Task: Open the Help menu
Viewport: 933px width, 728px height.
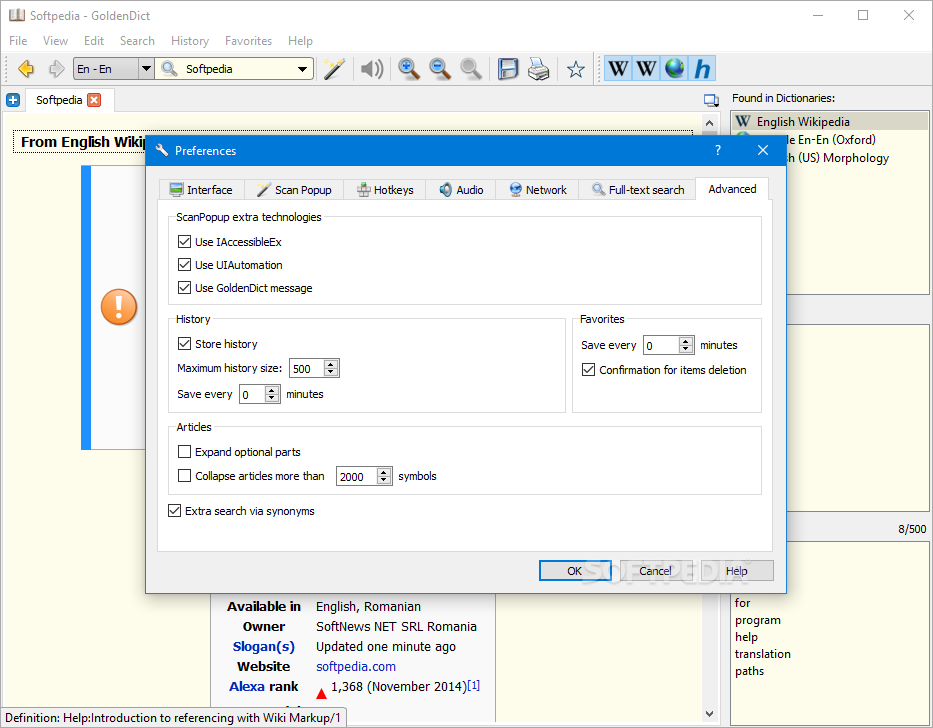Action: point(300,40)
